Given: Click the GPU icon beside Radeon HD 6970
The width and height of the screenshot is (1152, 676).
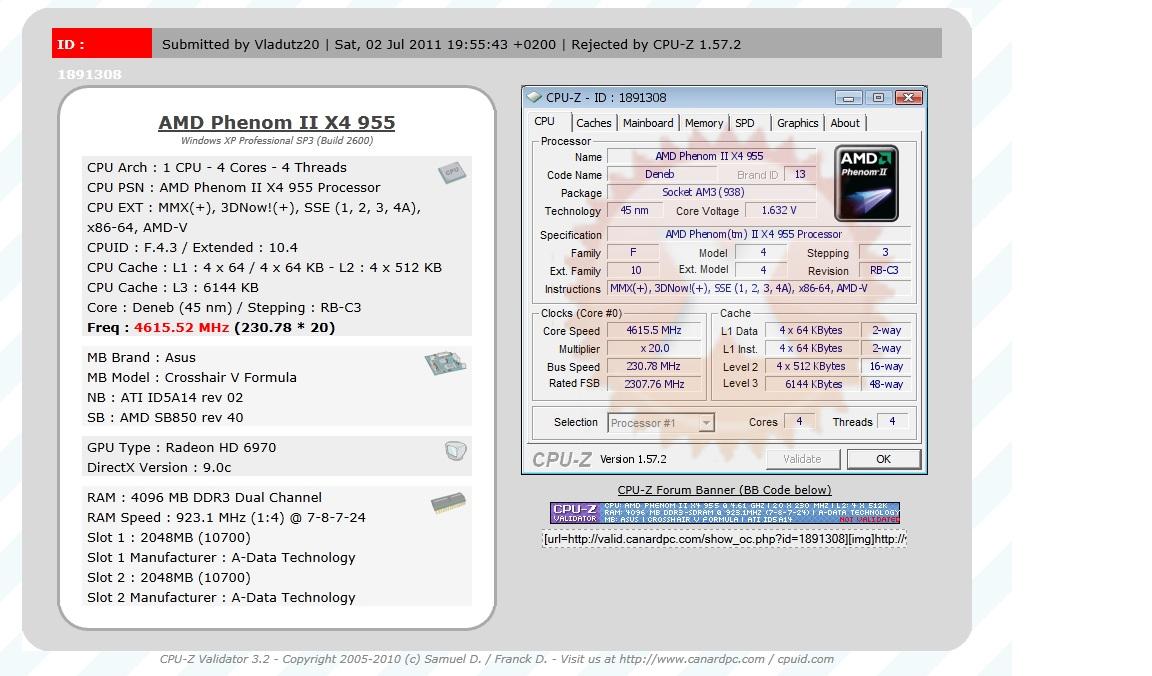Looking at the screenshot, I should (456, 450).
